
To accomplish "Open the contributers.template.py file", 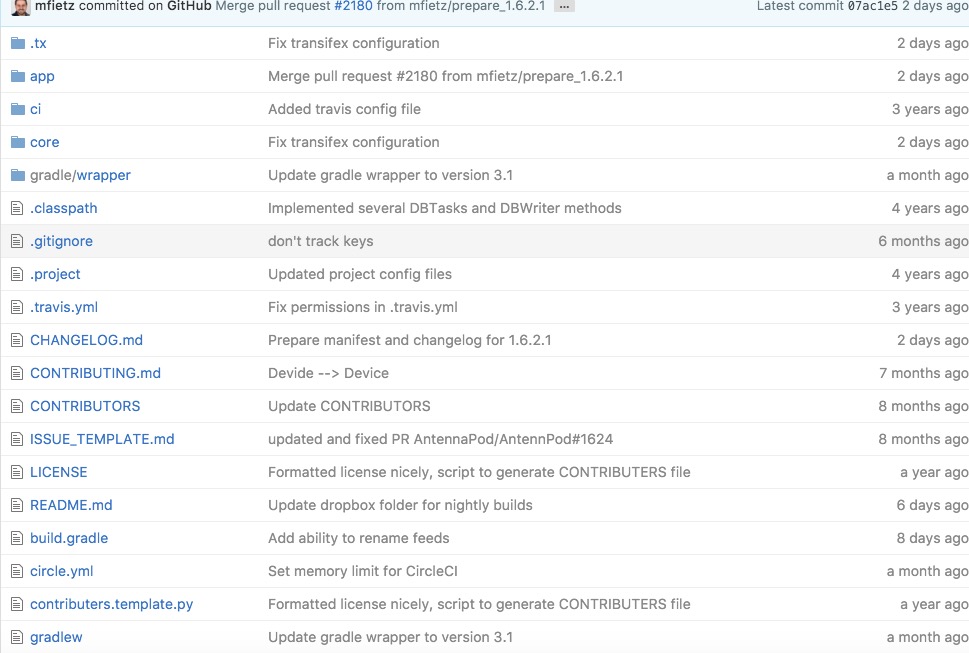I will click(x=112, y=604).
